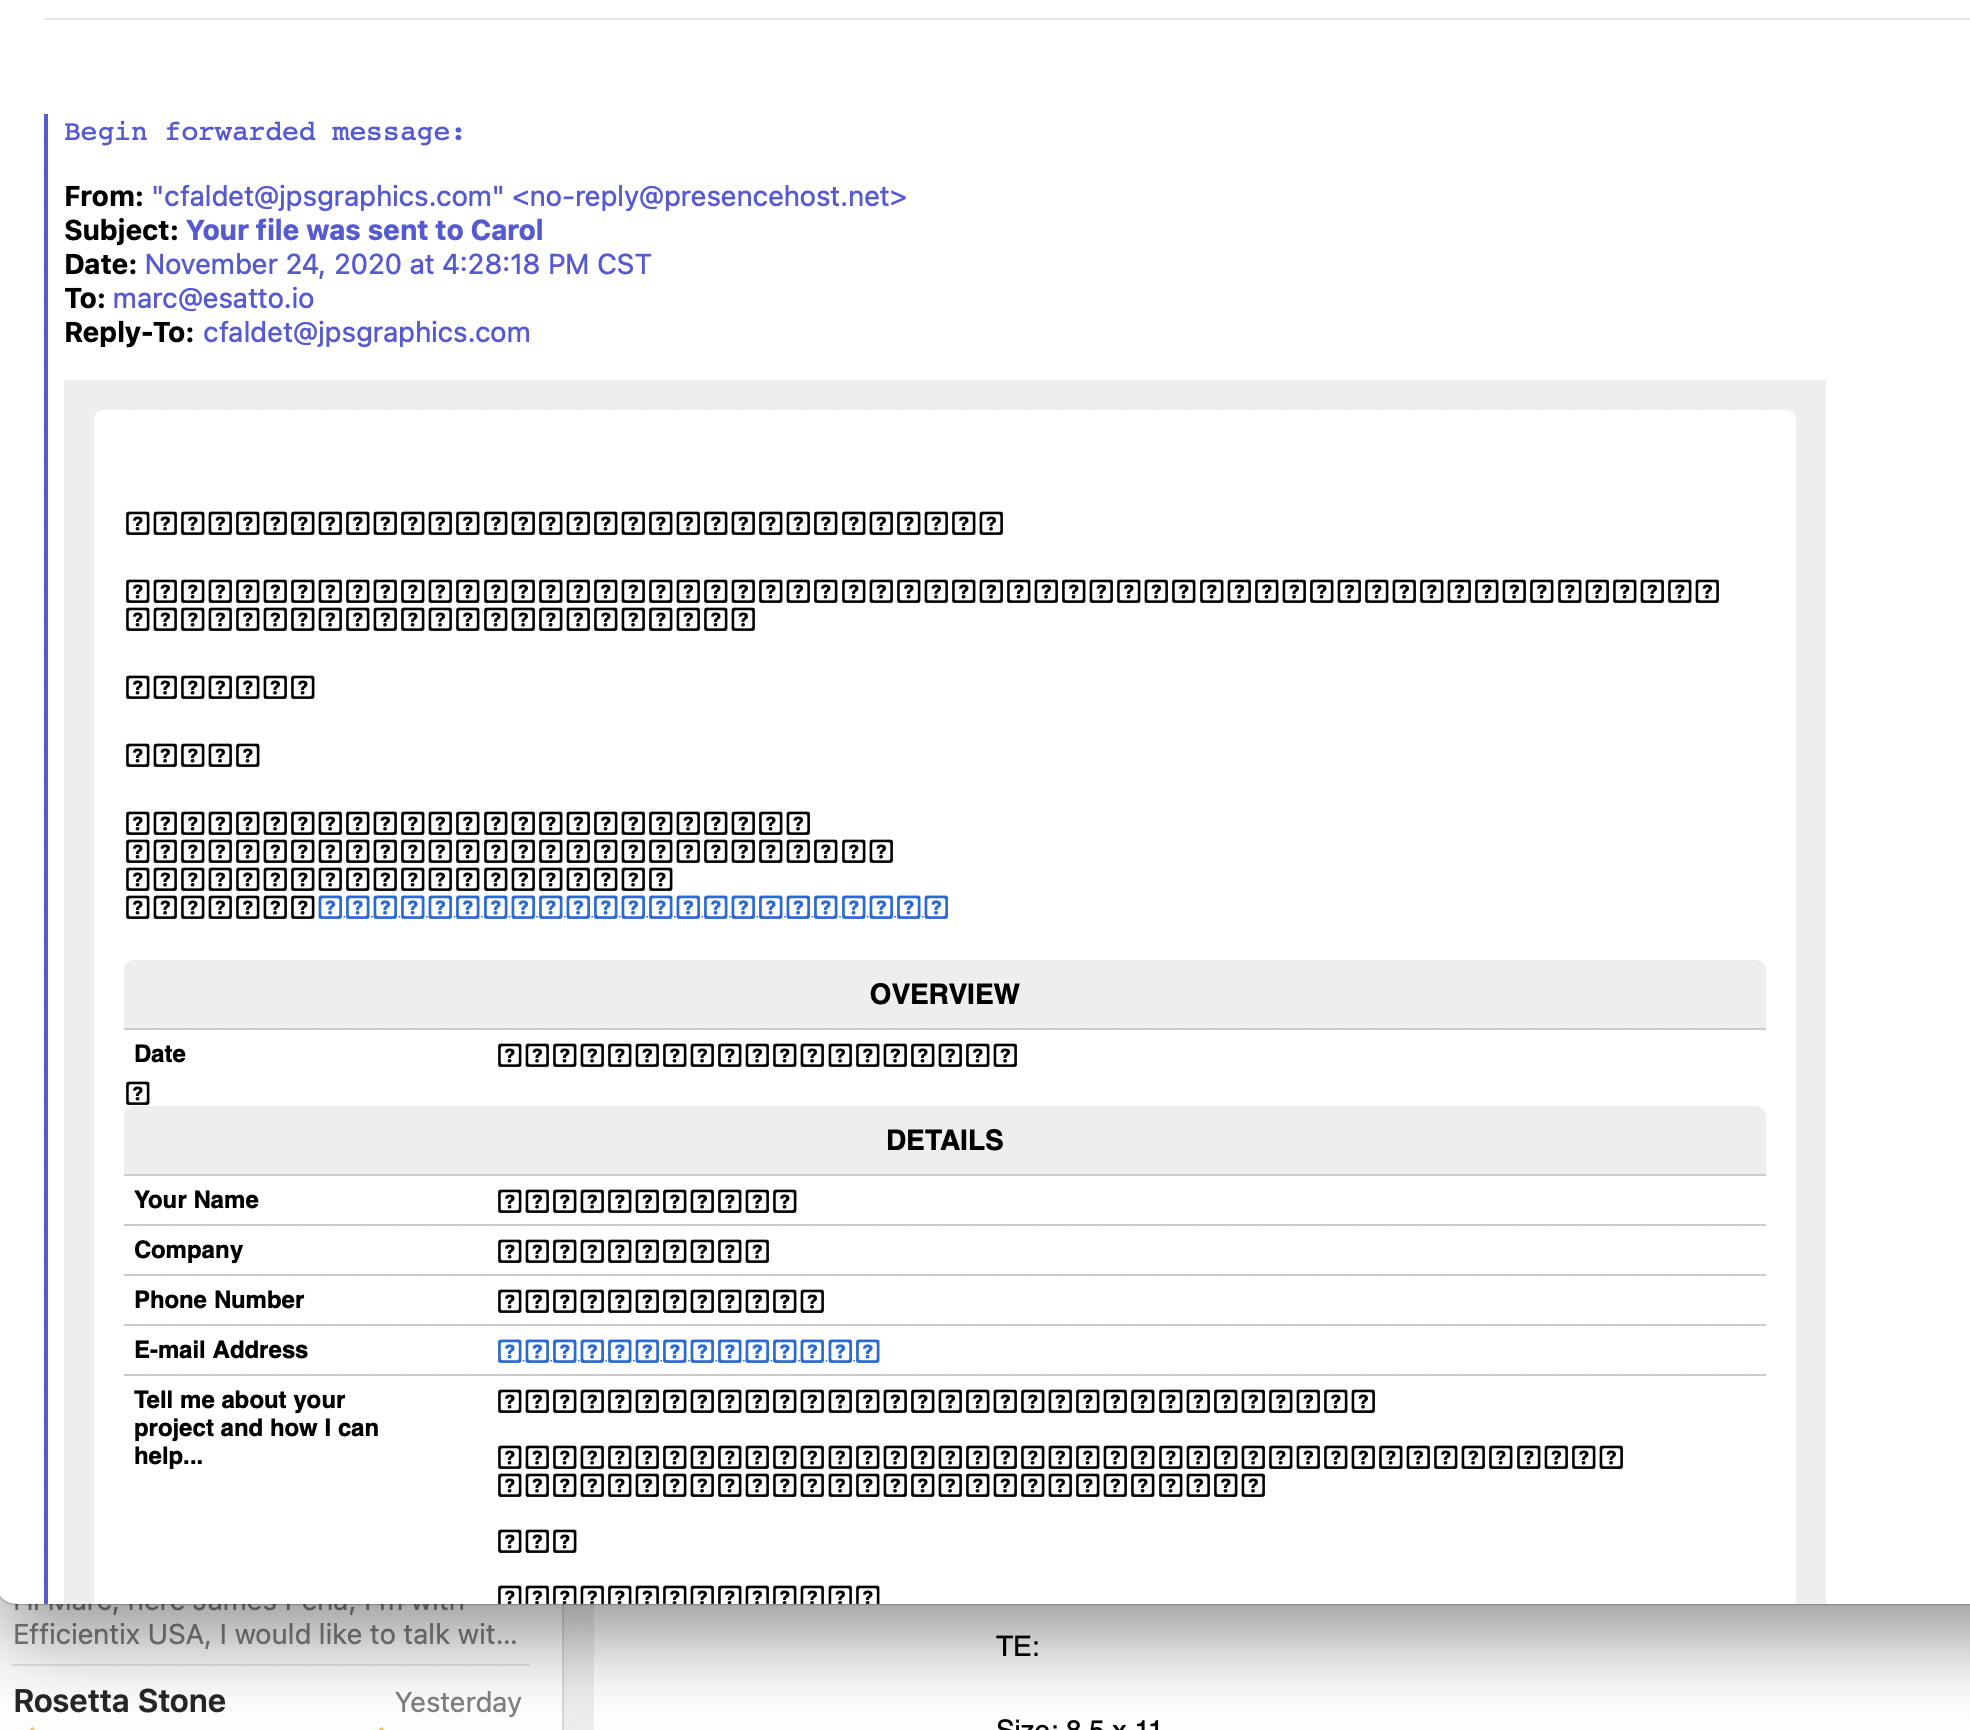Image resolution: width=1970 pixels, height=1730 pixels.
Task: Click the Company field label
Action: coord(188,1250)
